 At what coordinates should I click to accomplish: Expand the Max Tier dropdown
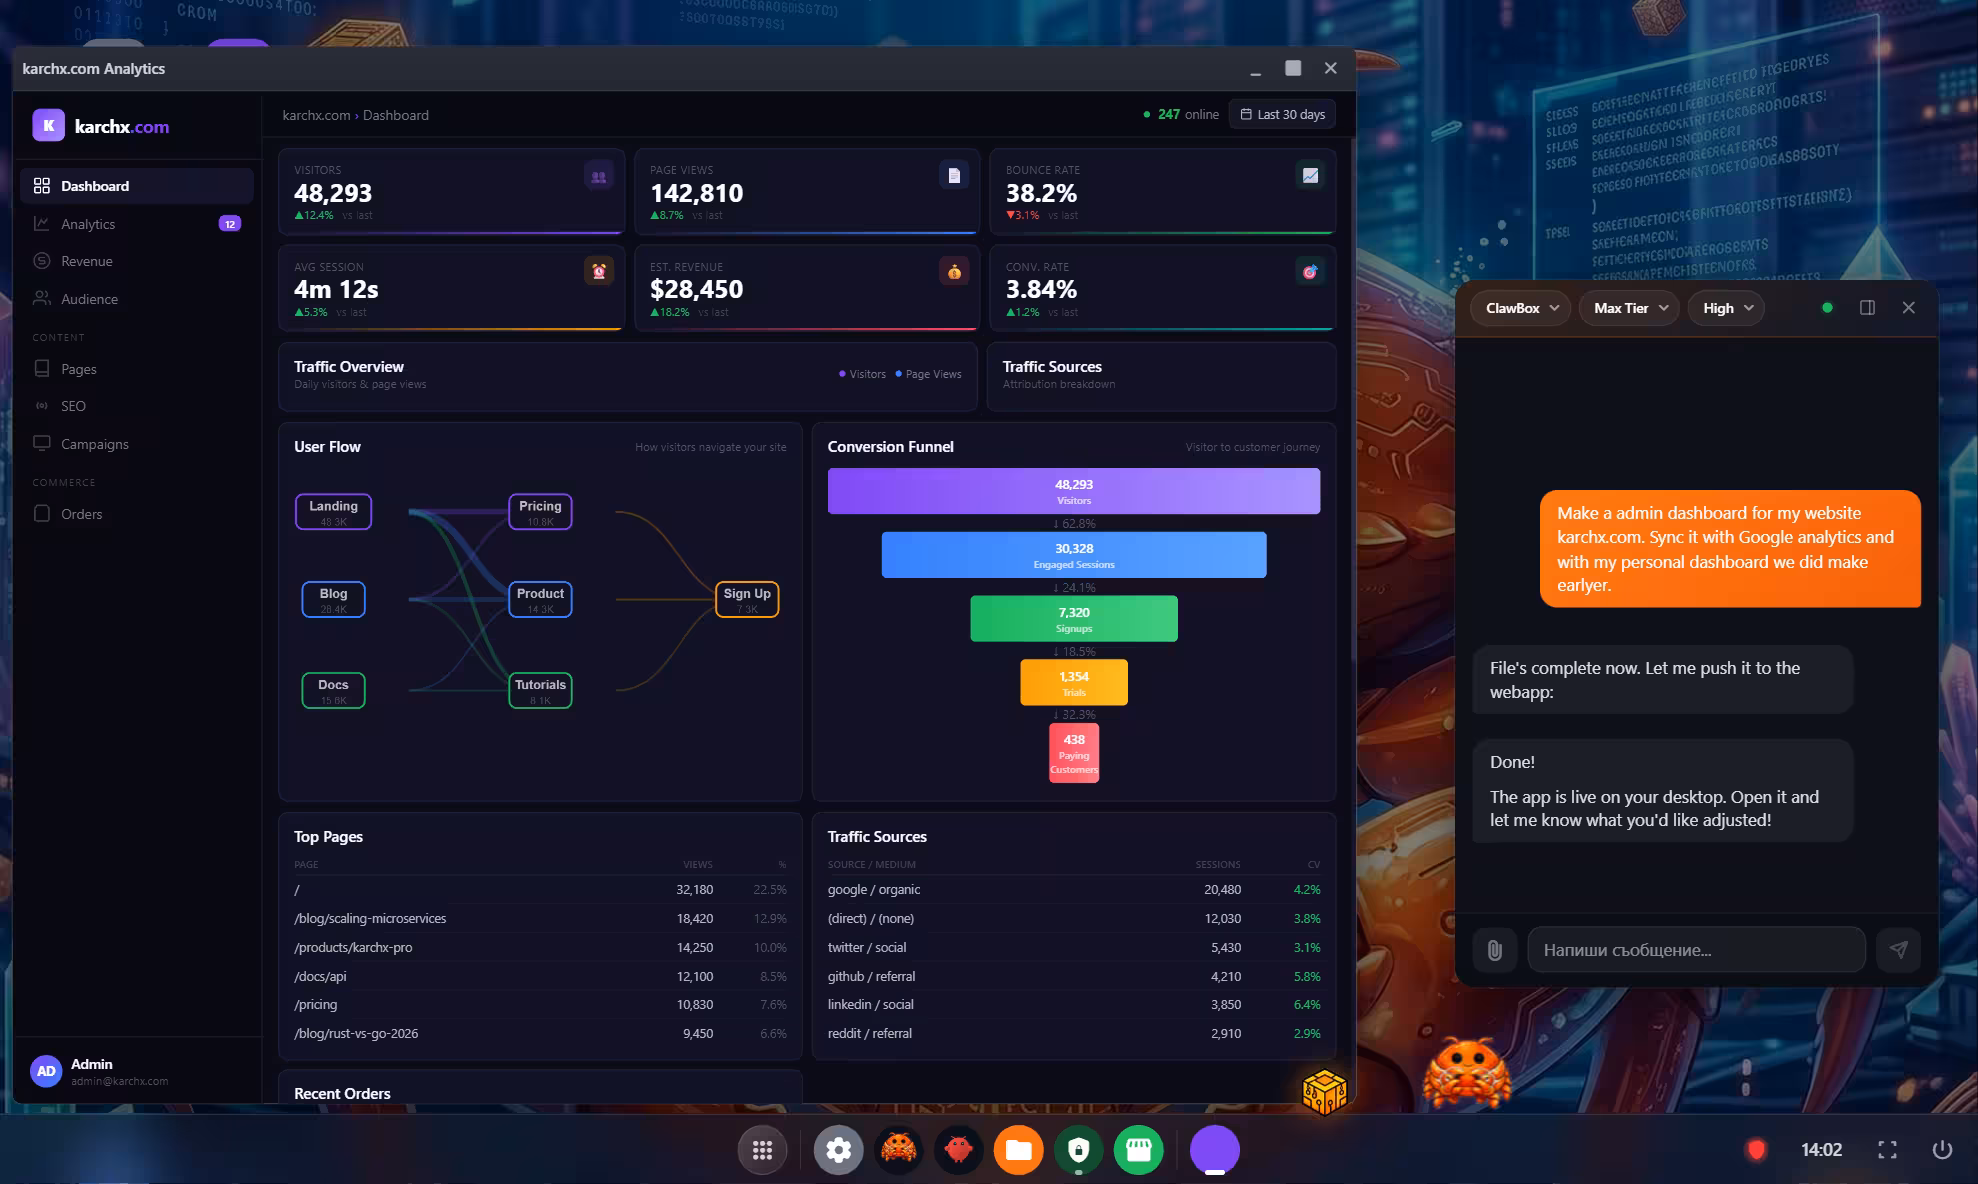coord(1630,308)
